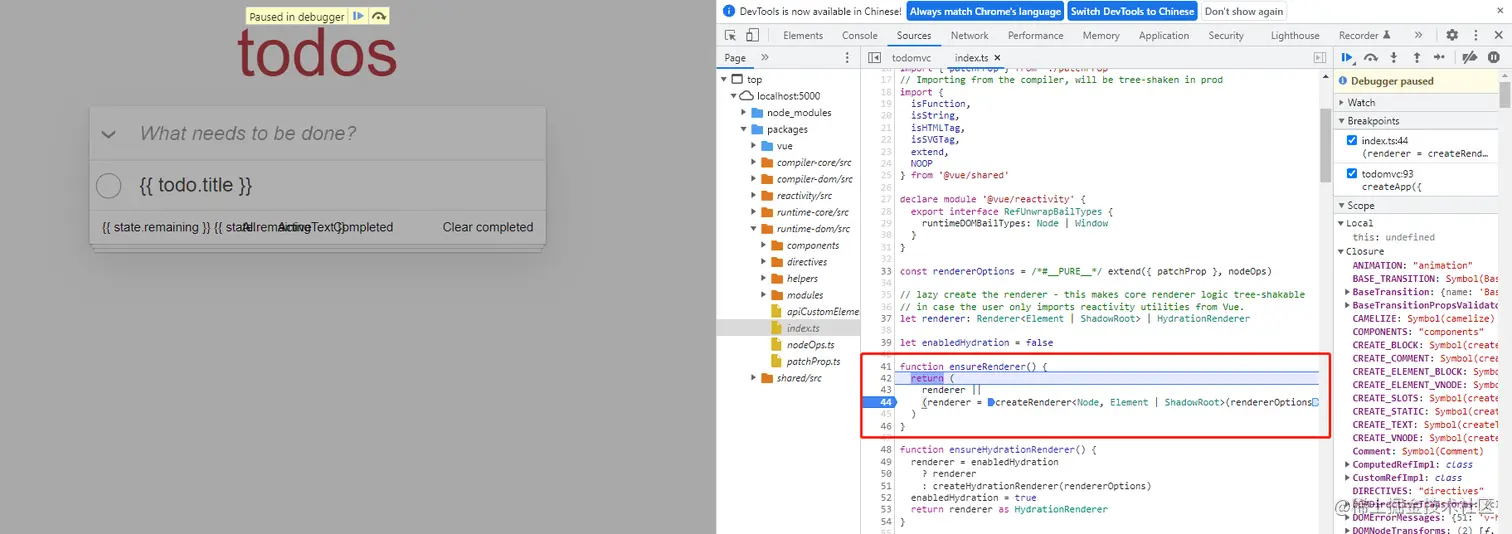The width and height of the screenshot is (1512, 534).
Task: Toggle Pause on exceptions icon
Action: click(x=1493, y=58)
